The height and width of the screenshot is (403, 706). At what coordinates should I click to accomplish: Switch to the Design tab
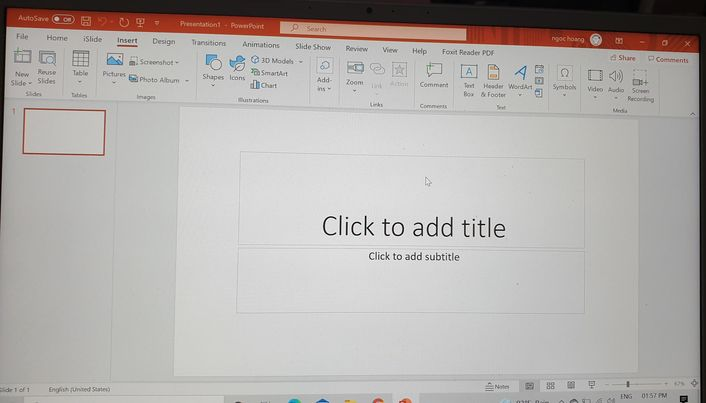point(163,41)
